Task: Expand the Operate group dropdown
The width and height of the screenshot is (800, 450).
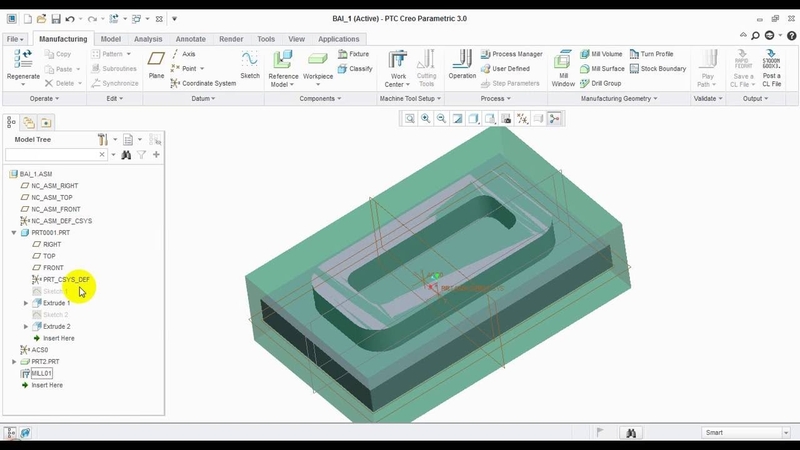Action: coord(44,98)
